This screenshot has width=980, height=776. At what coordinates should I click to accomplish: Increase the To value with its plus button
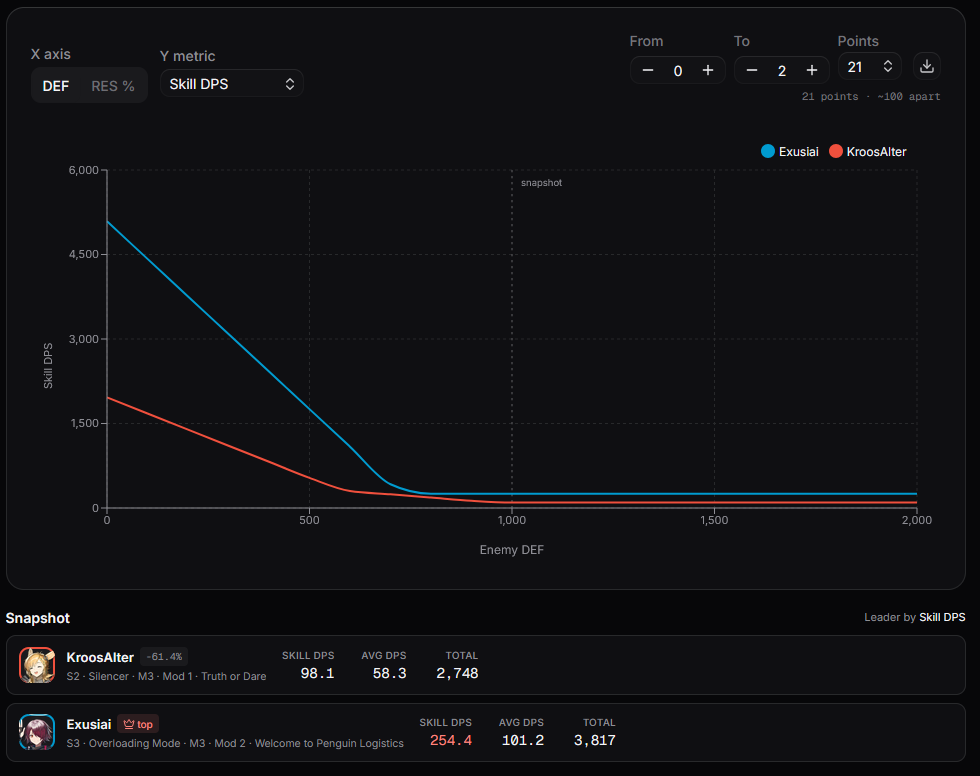tap(812, 71)
